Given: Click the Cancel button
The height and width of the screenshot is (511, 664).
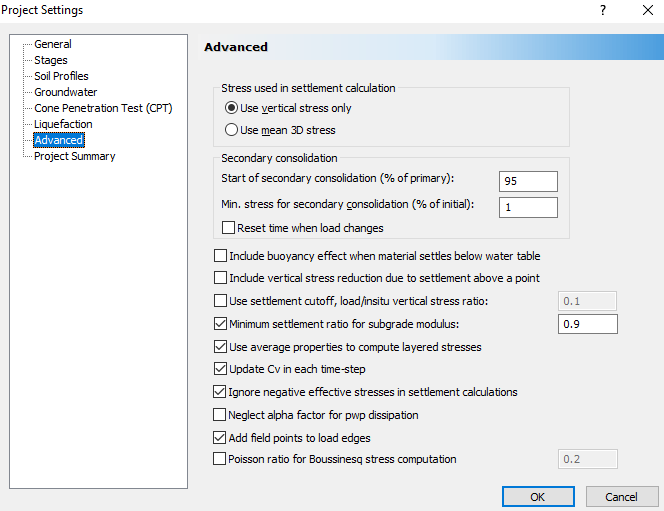Looking at the screenshot, I should tap(621, 496).
